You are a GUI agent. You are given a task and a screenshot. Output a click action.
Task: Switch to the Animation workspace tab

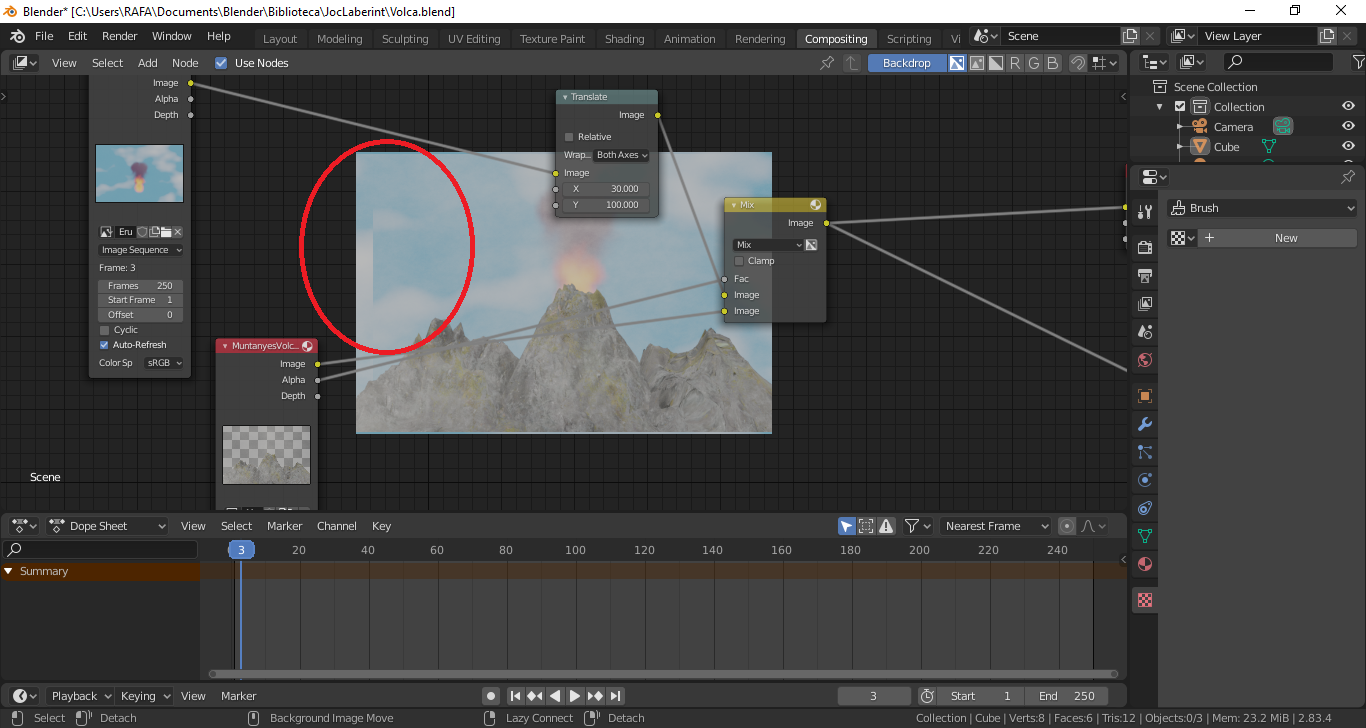[x=690, y=39]
